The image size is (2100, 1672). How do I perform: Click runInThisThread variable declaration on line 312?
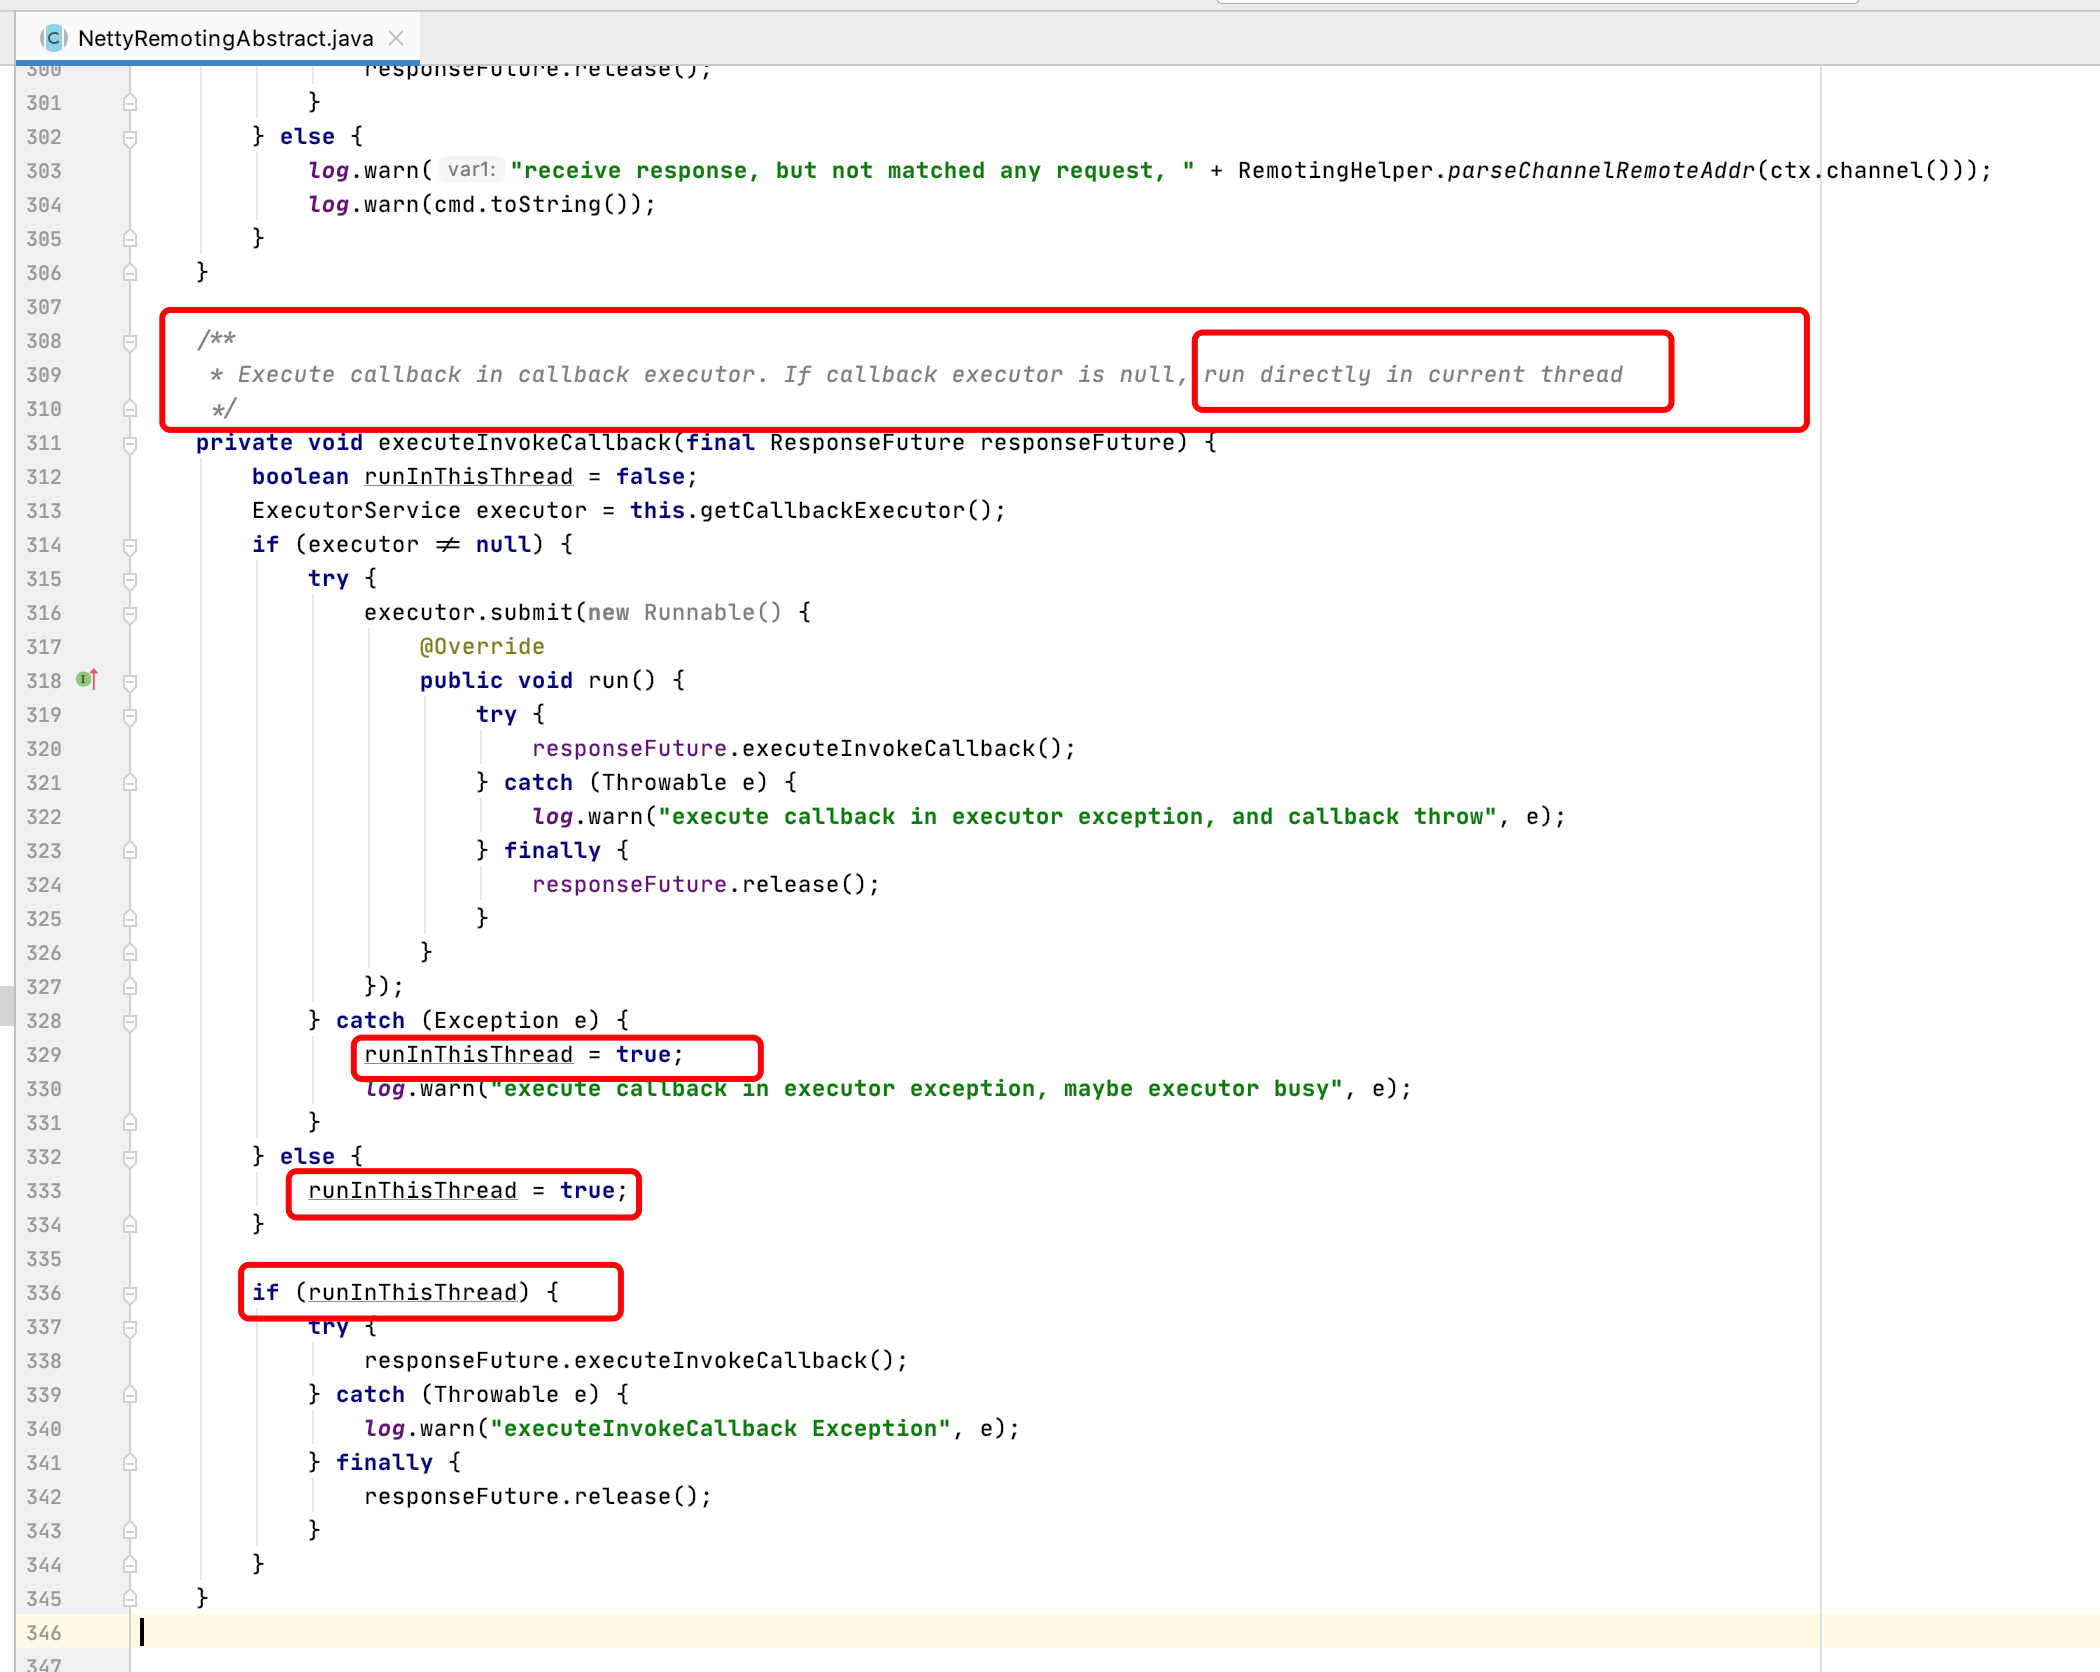point(468,477)
